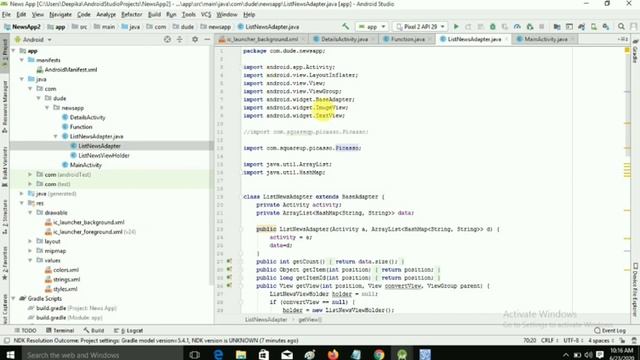Open the Navigate menu
The width and height of the screenshot is (640, 360).
(x=60, y=14)
